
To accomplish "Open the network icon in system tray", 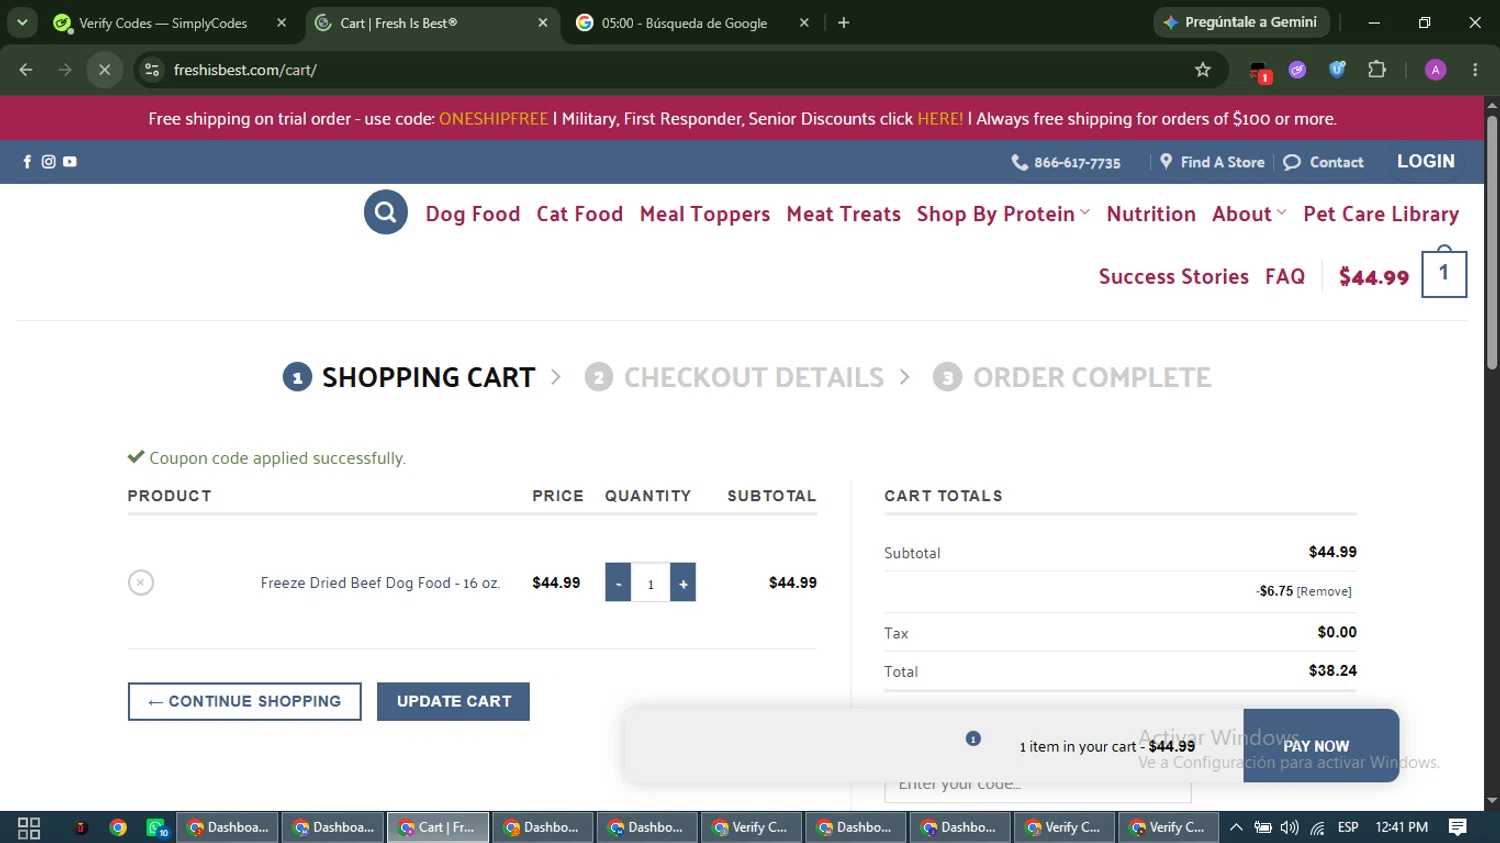I will pos(1318,828).
